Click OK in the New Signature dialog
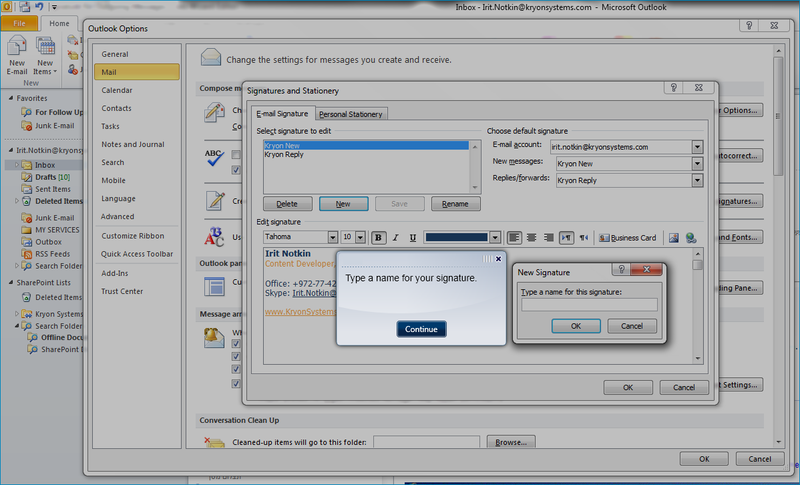The image size is (800, 485). [x=576, y=326]
